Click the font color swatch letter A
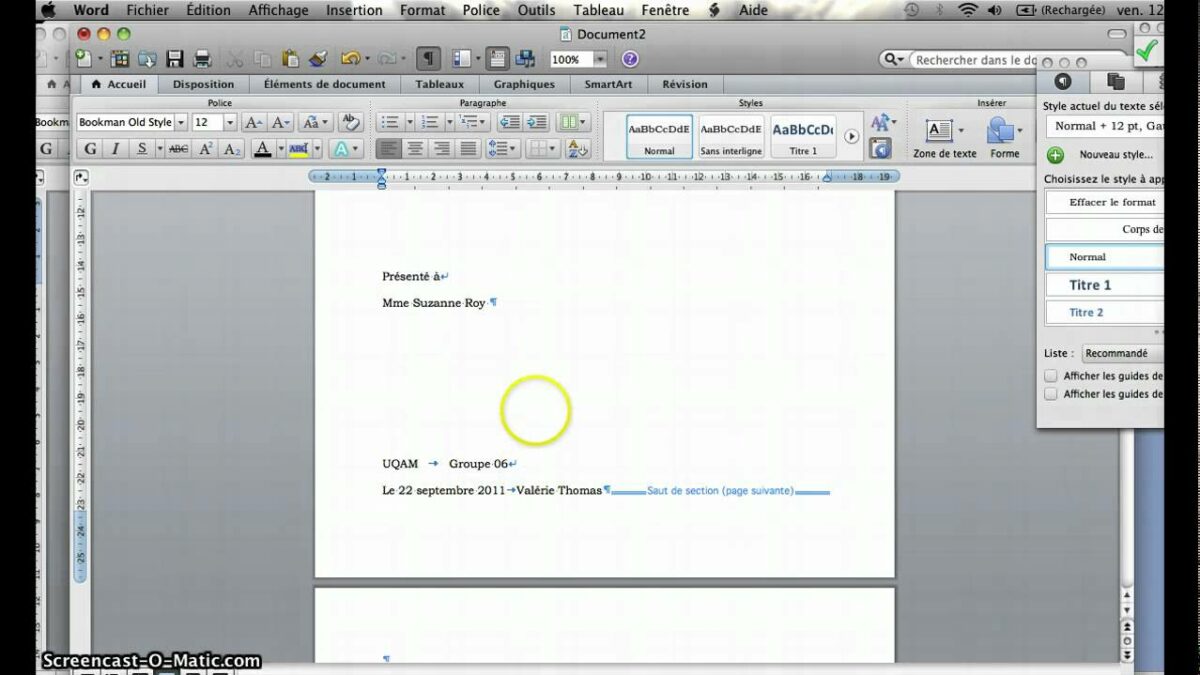The width and height of the screenshot is (1200, 675). 262,149
